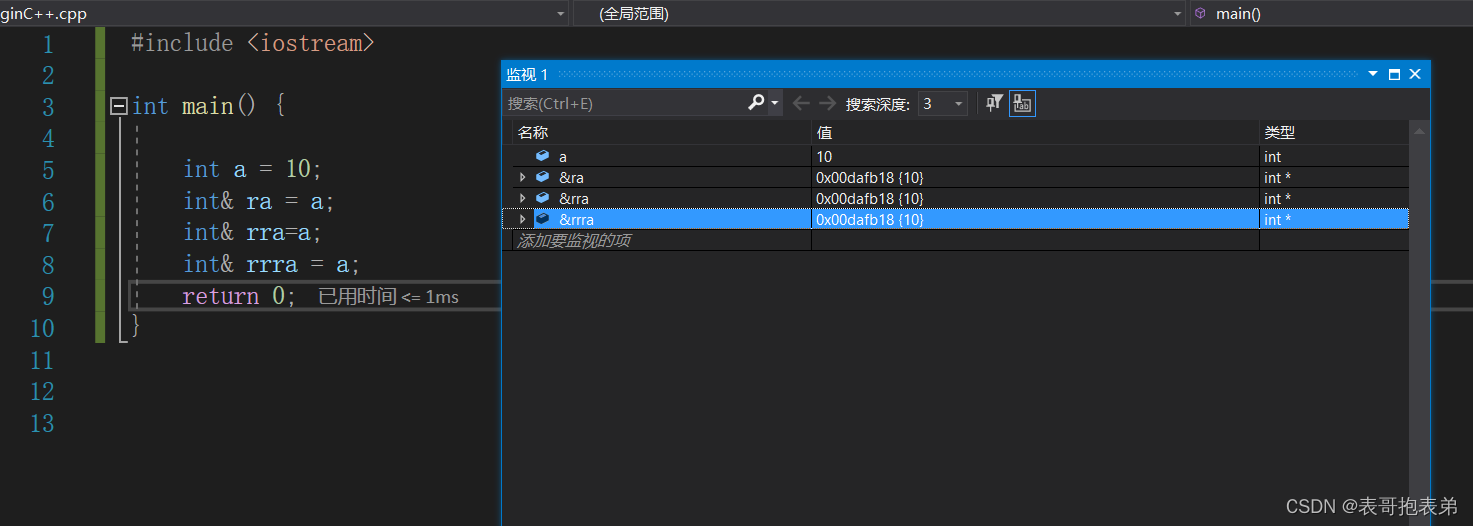Viewport: 1473px width, 526px height.
Task: Expand the &rra watch entry
Action: [523, 198]
